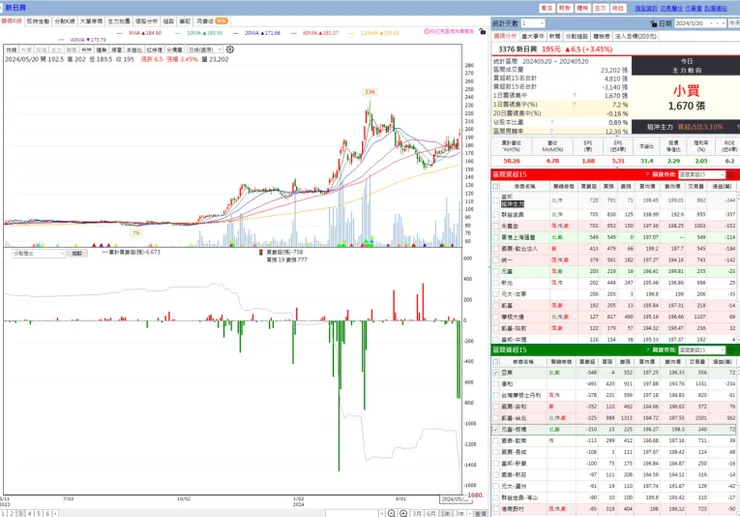
Task: Click the red and green 買賣超 legend icon
Action: pyautogui.click(x=261, y=253)
